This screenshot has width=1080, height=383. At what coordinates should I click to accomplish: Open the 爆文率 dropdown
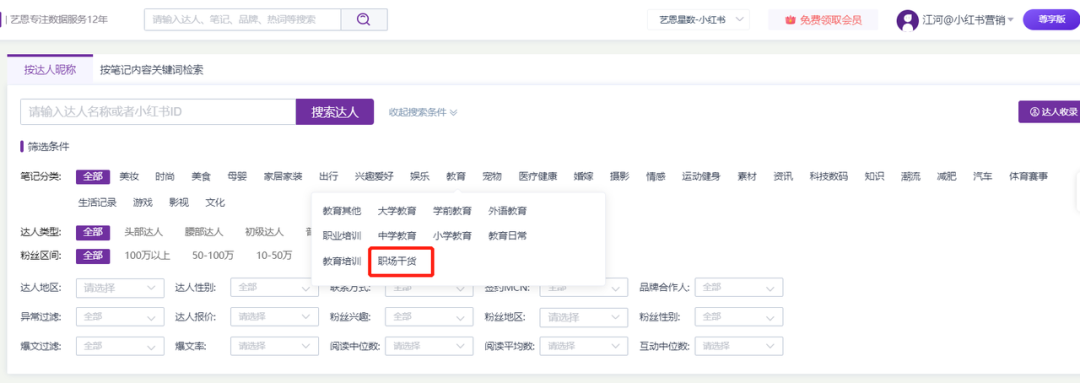275,345
